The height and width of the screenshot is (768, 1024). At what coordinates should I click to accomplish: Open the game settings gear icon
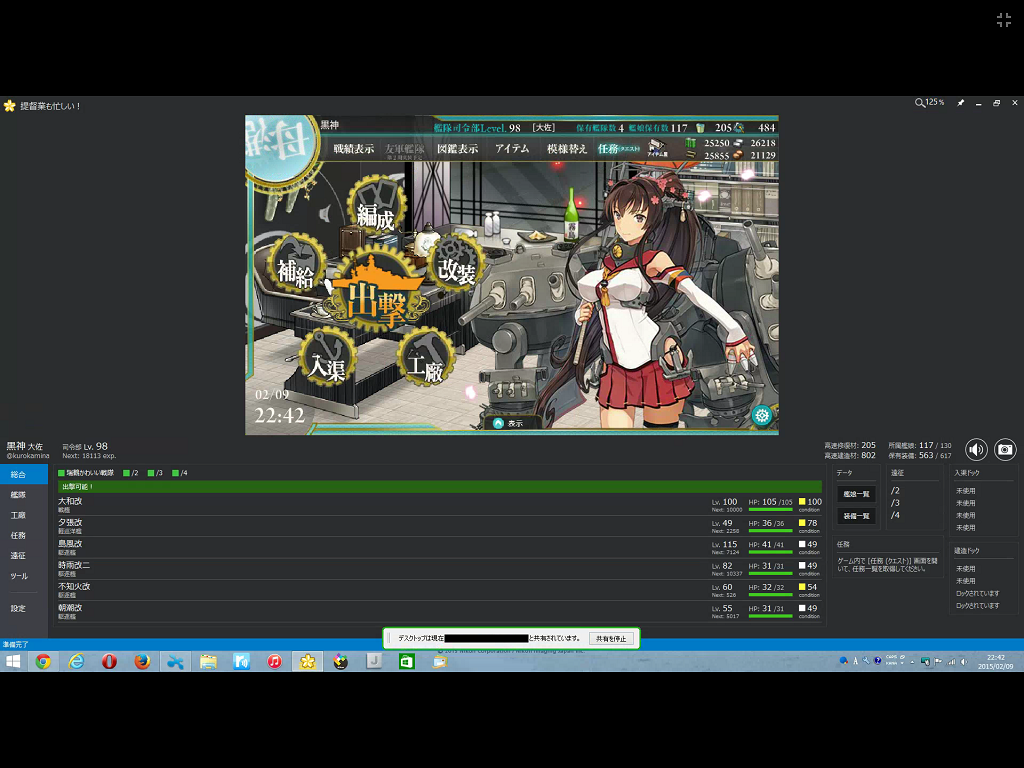tap(761, 415)
